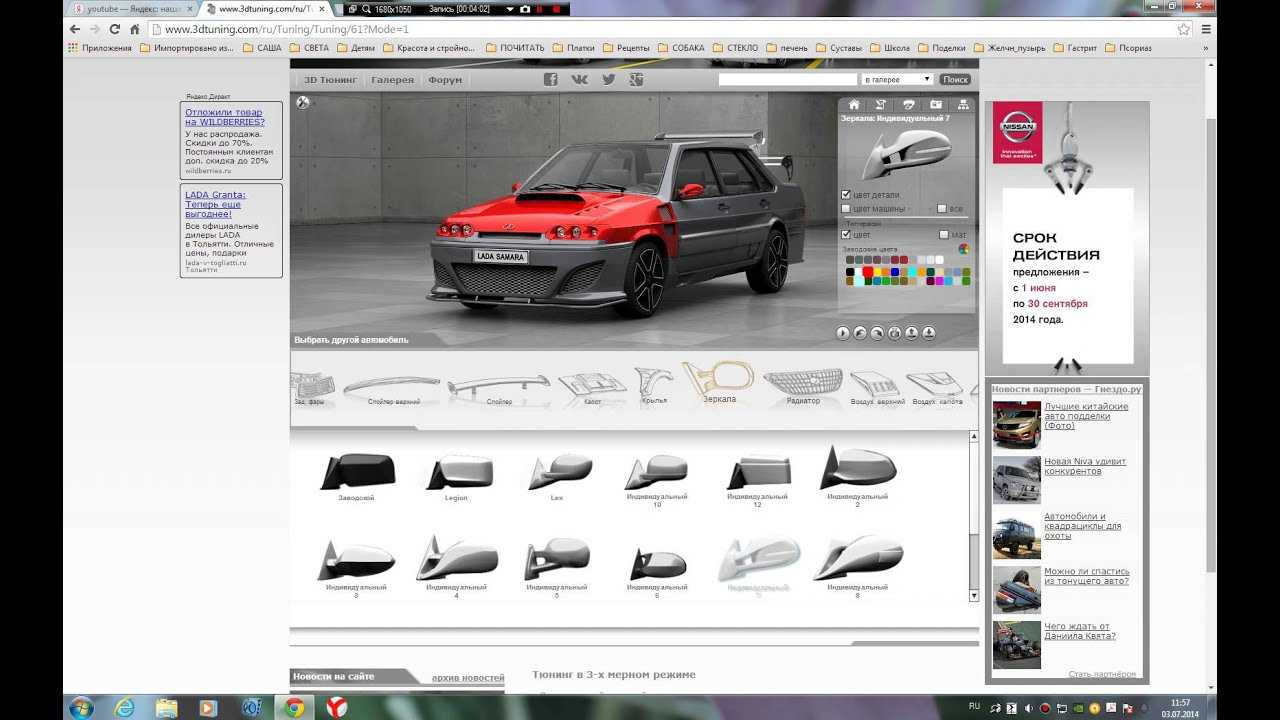Select the Крылья parts category
Viewport: 1280px width, 720px height.
pyautogui.click(x=654, y=386)
